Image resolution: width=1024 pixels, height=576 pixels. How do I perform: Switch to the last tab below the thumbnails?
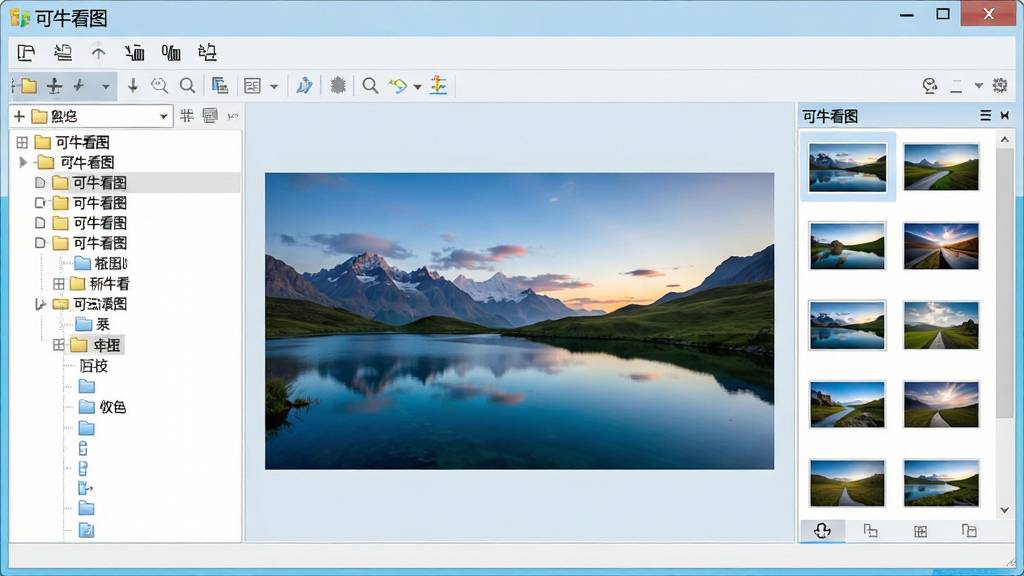[969, 530]
